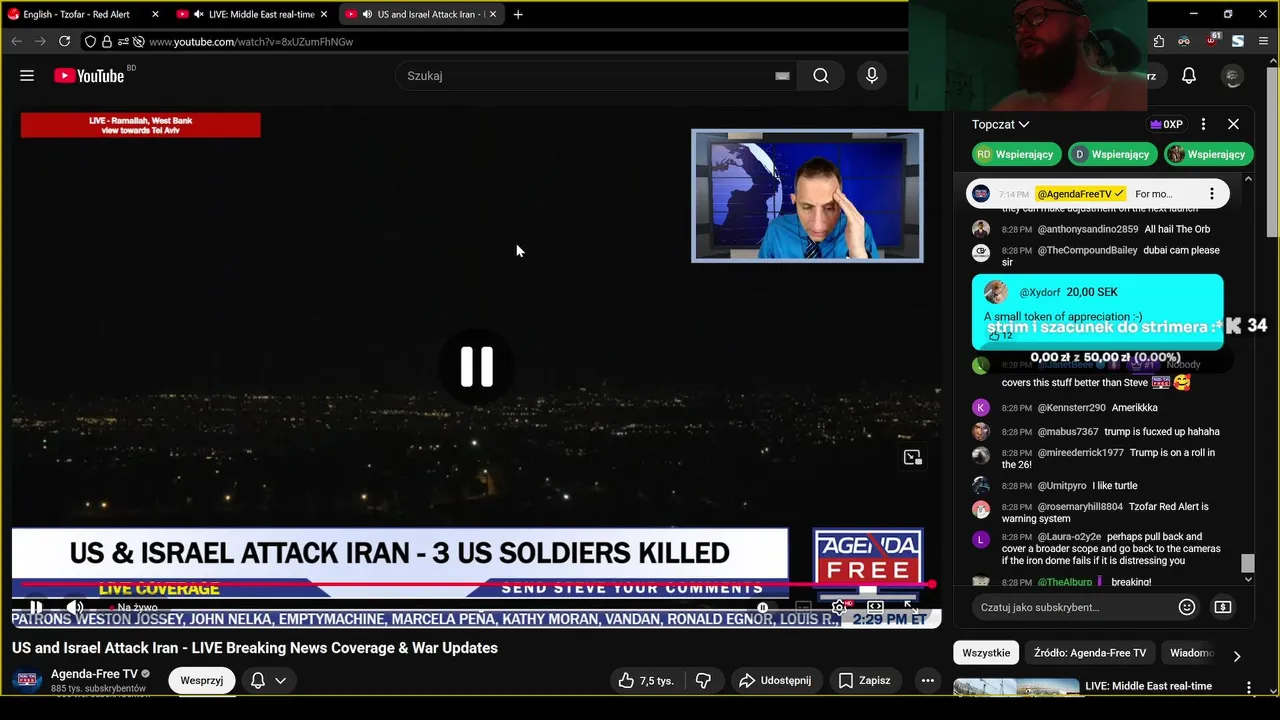This screenshot has height=720, width=1280.
Task: Pause the video with player control
Action: (x=36, y=607)
